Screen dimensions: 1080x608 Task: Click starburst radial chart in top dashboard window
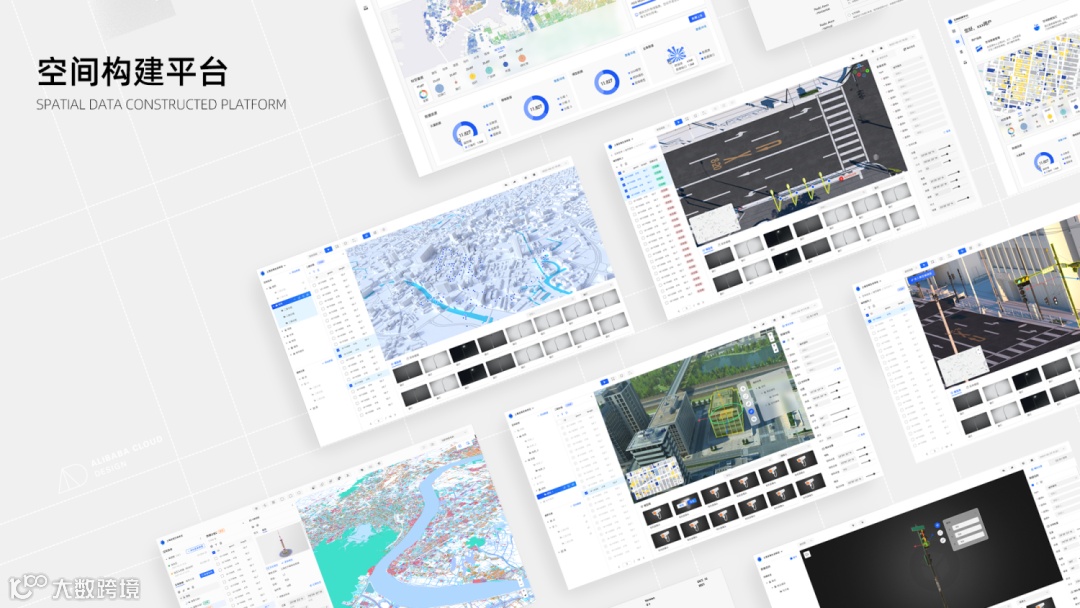coord(676,56)
